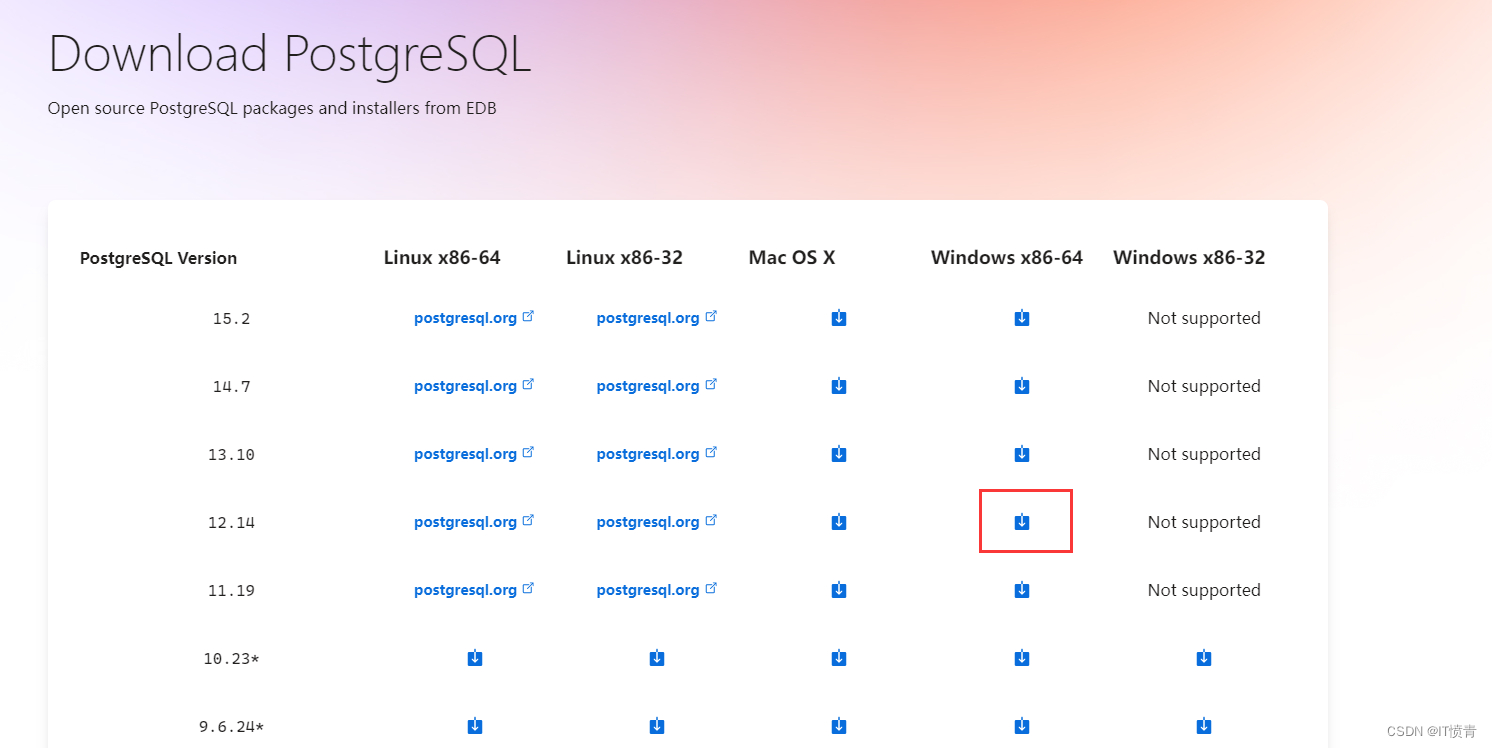This screenshot has height=748, width=1492.
Task: Open postgresql.org link for 13.10 Linux x86-64
Action: point(474,454)
